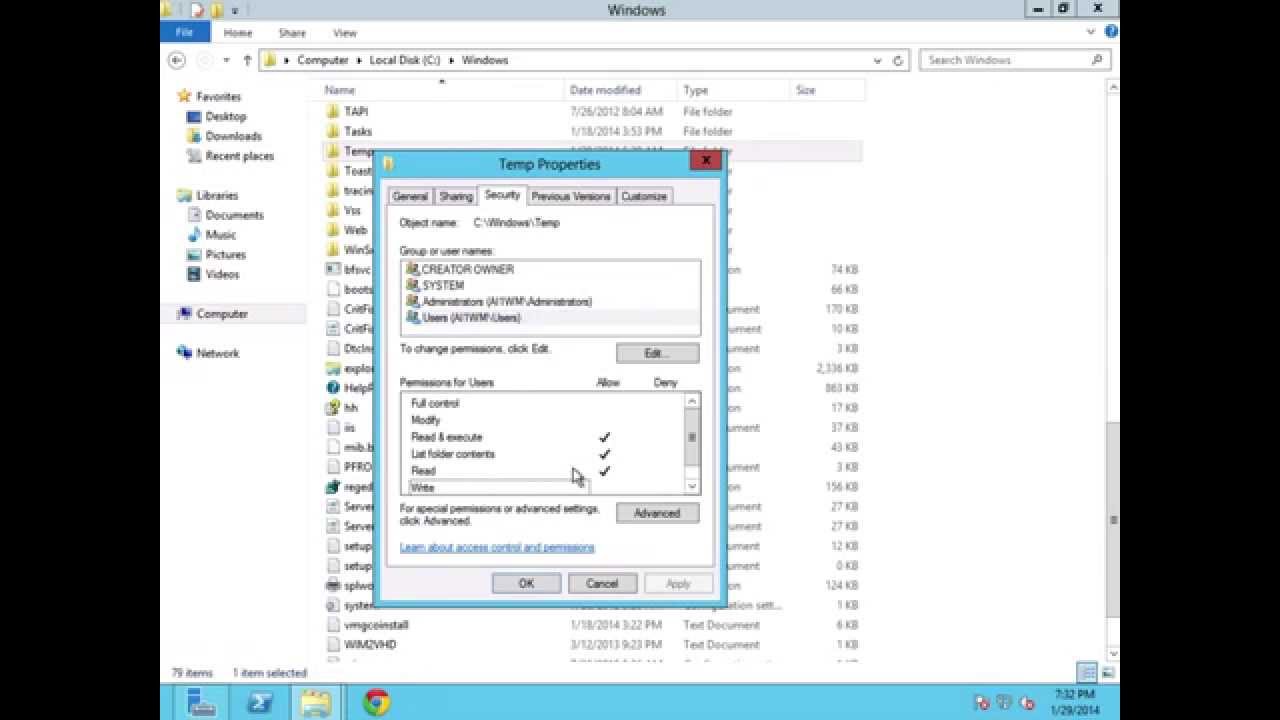Click the Advanced button

[x=657, y=513]
